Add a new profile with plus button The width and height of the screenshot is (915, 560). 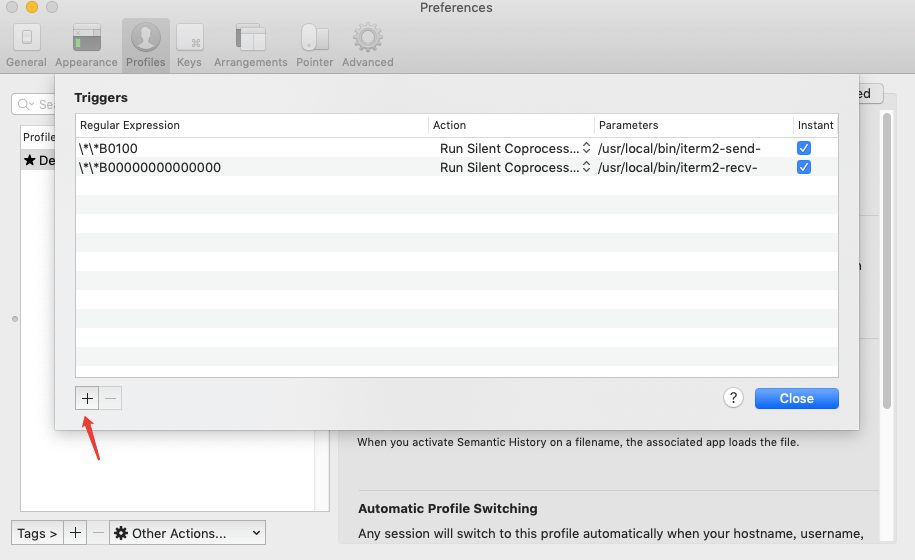coord(75,533)
